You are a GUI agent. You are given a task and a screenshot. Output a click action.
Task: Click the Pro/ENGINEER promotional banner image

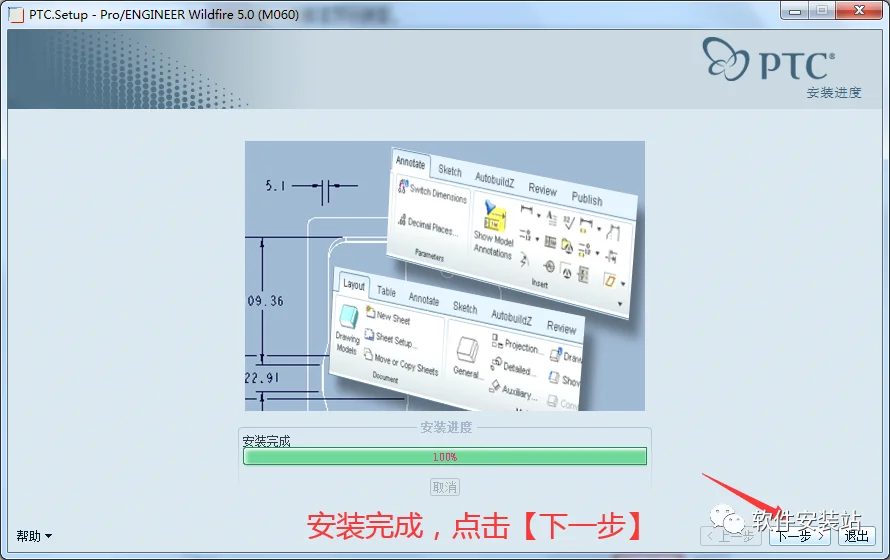pyautogui.click(x=444, y=276)
